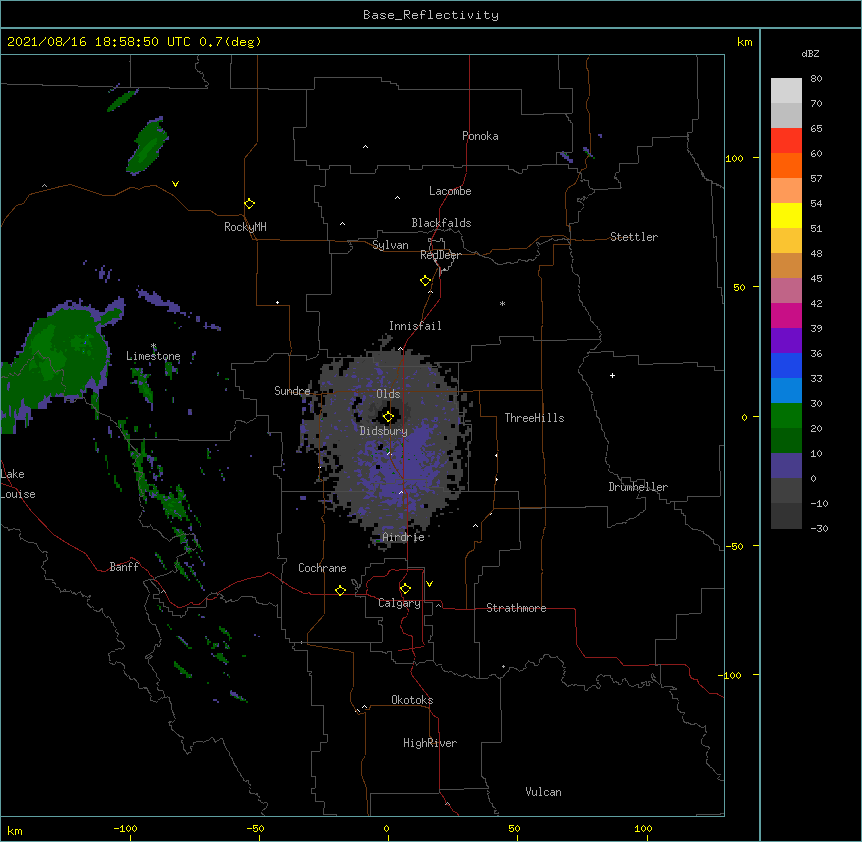Click the RedDeer city label
The height and width of the screenshot is (842, 862).
440,255
